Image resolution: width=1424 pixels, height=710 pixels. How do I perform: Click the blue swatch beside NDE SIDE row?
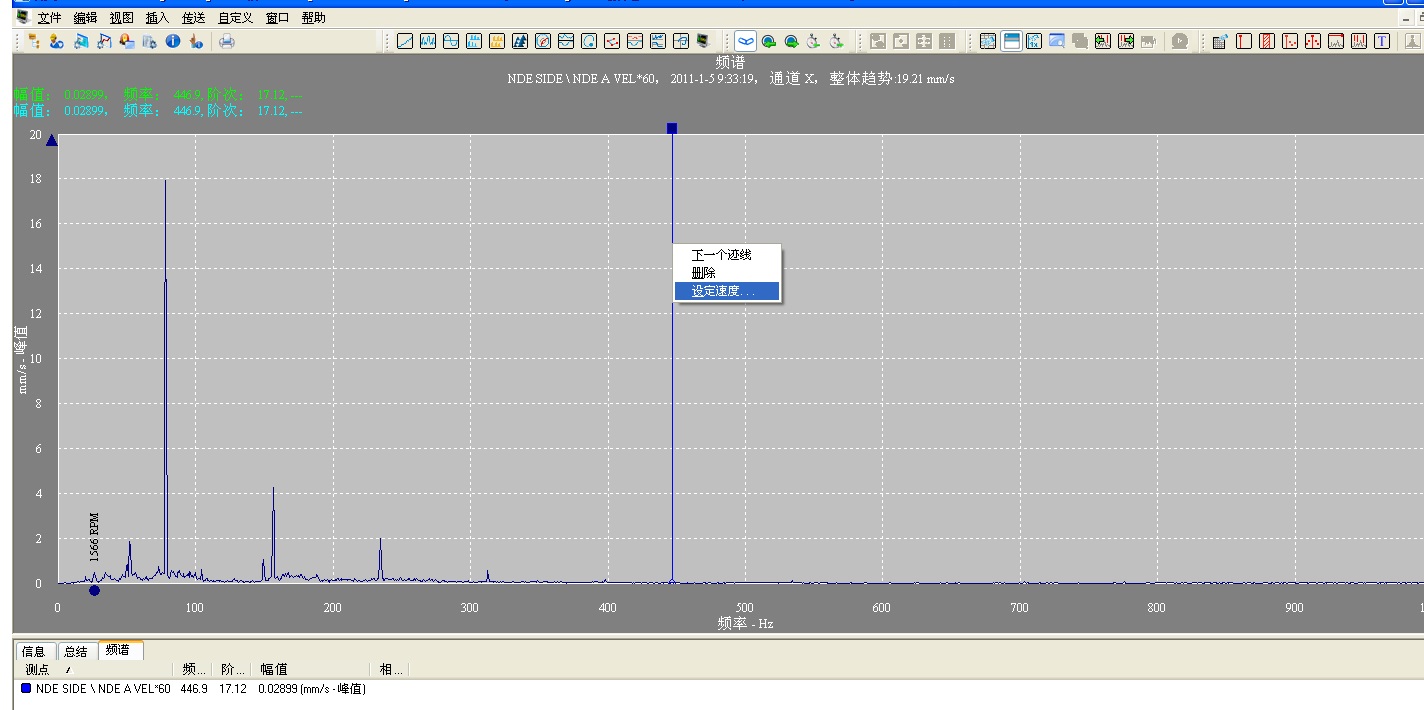coord(26,688)
